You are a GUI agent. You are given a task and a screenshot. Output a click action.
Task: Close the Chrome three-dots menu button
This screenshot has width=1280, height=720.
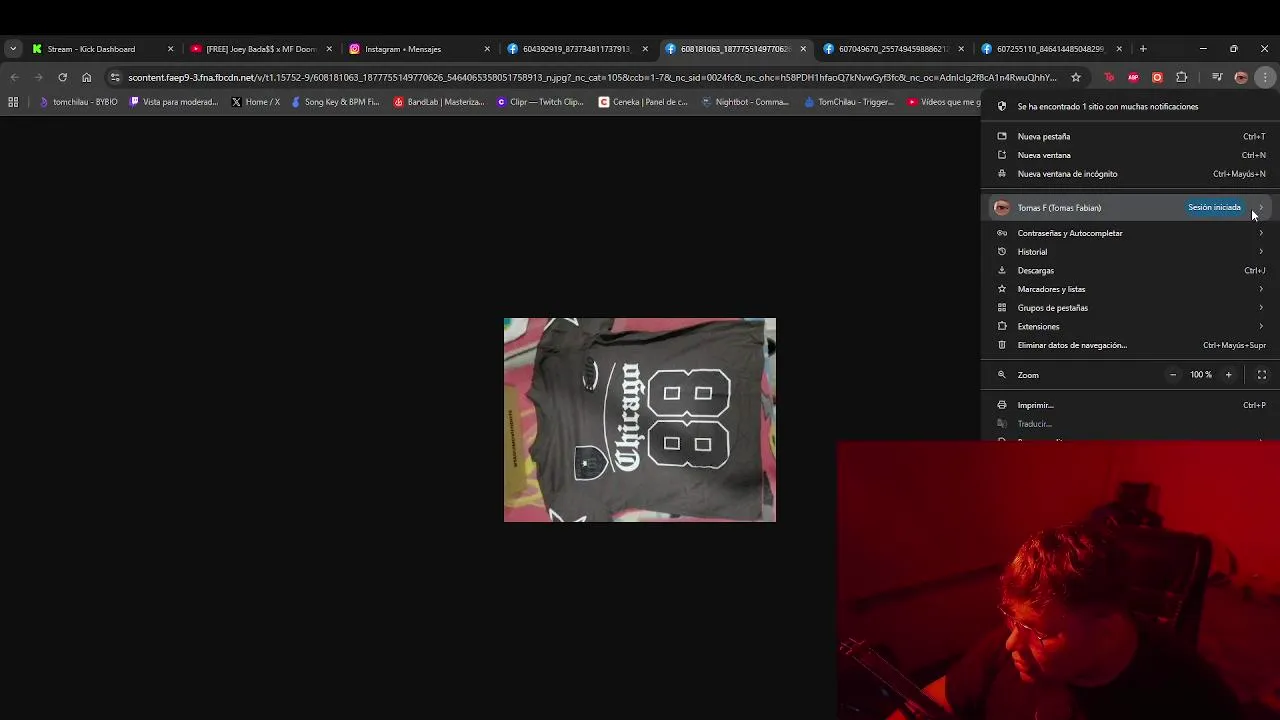(x=1265, y=77)
